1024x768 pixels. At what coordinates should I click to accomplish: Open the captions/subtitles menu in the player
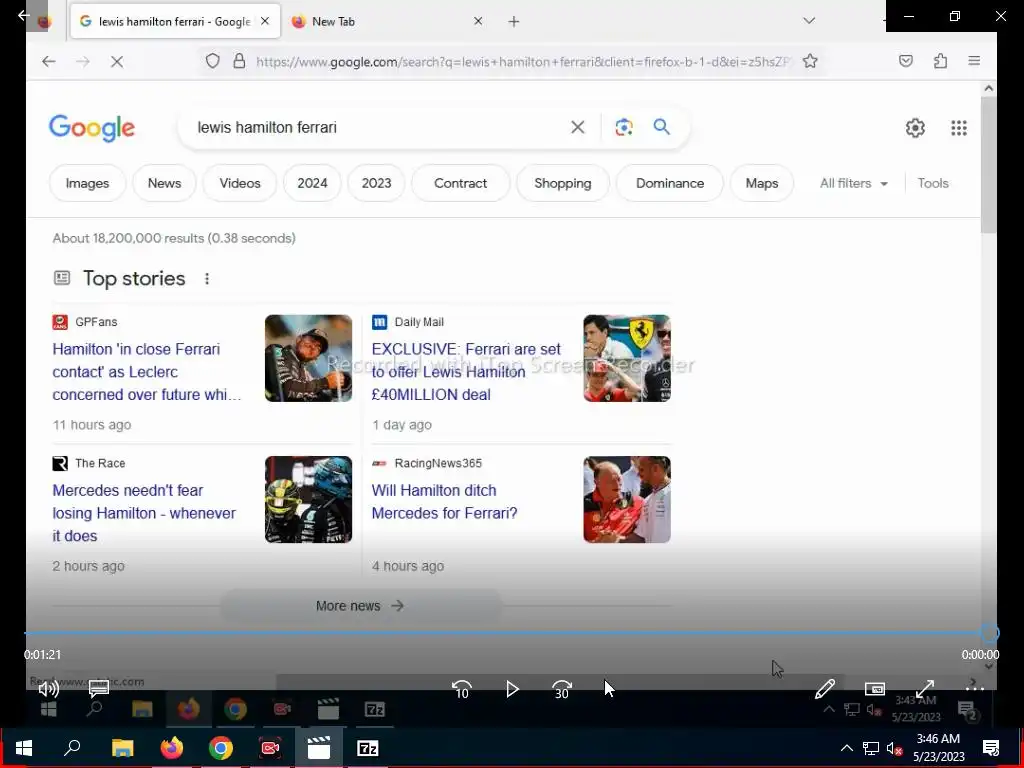pyautogui.click(x=99, y=688)
